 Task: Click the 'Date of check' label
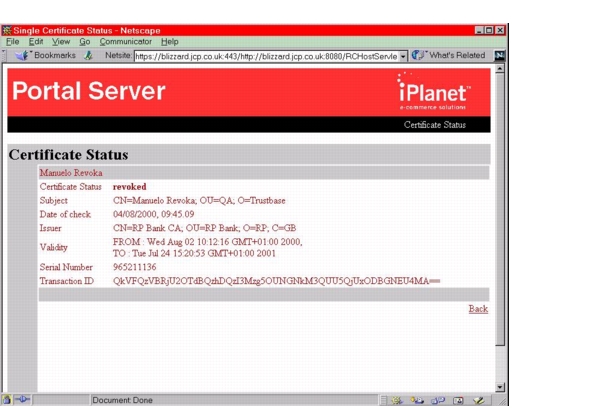[65, 214]
